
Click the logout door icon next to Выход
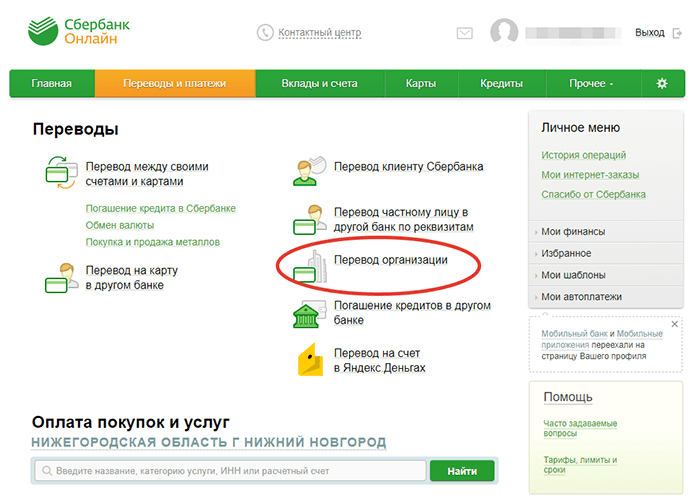point(677,33)
